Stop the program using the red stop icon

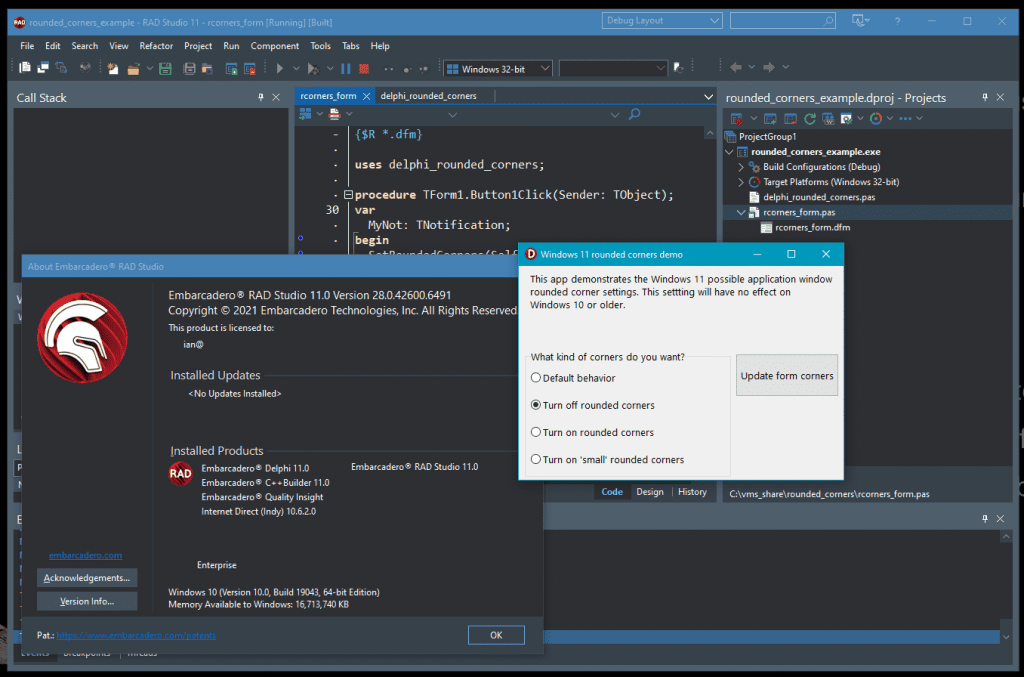point(364,68)
